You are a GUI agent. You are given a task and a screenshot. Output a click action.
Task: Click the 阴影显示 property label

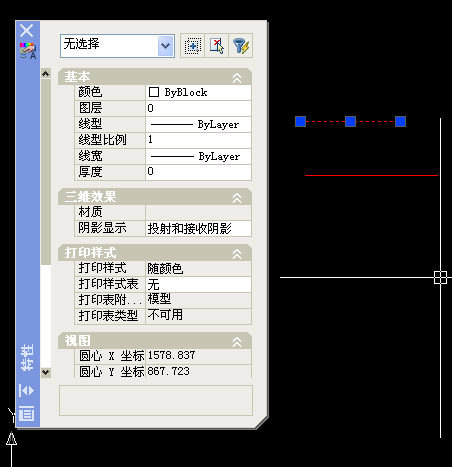pos(102,228)
